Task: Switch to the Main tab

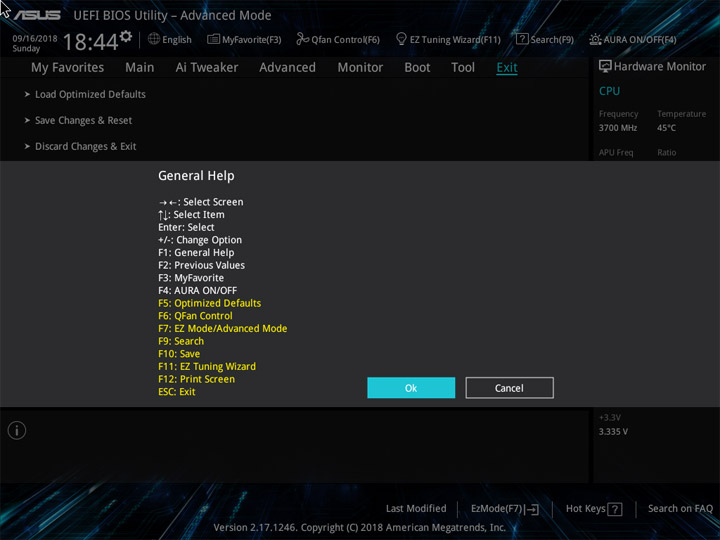Action: click(140, 68)
